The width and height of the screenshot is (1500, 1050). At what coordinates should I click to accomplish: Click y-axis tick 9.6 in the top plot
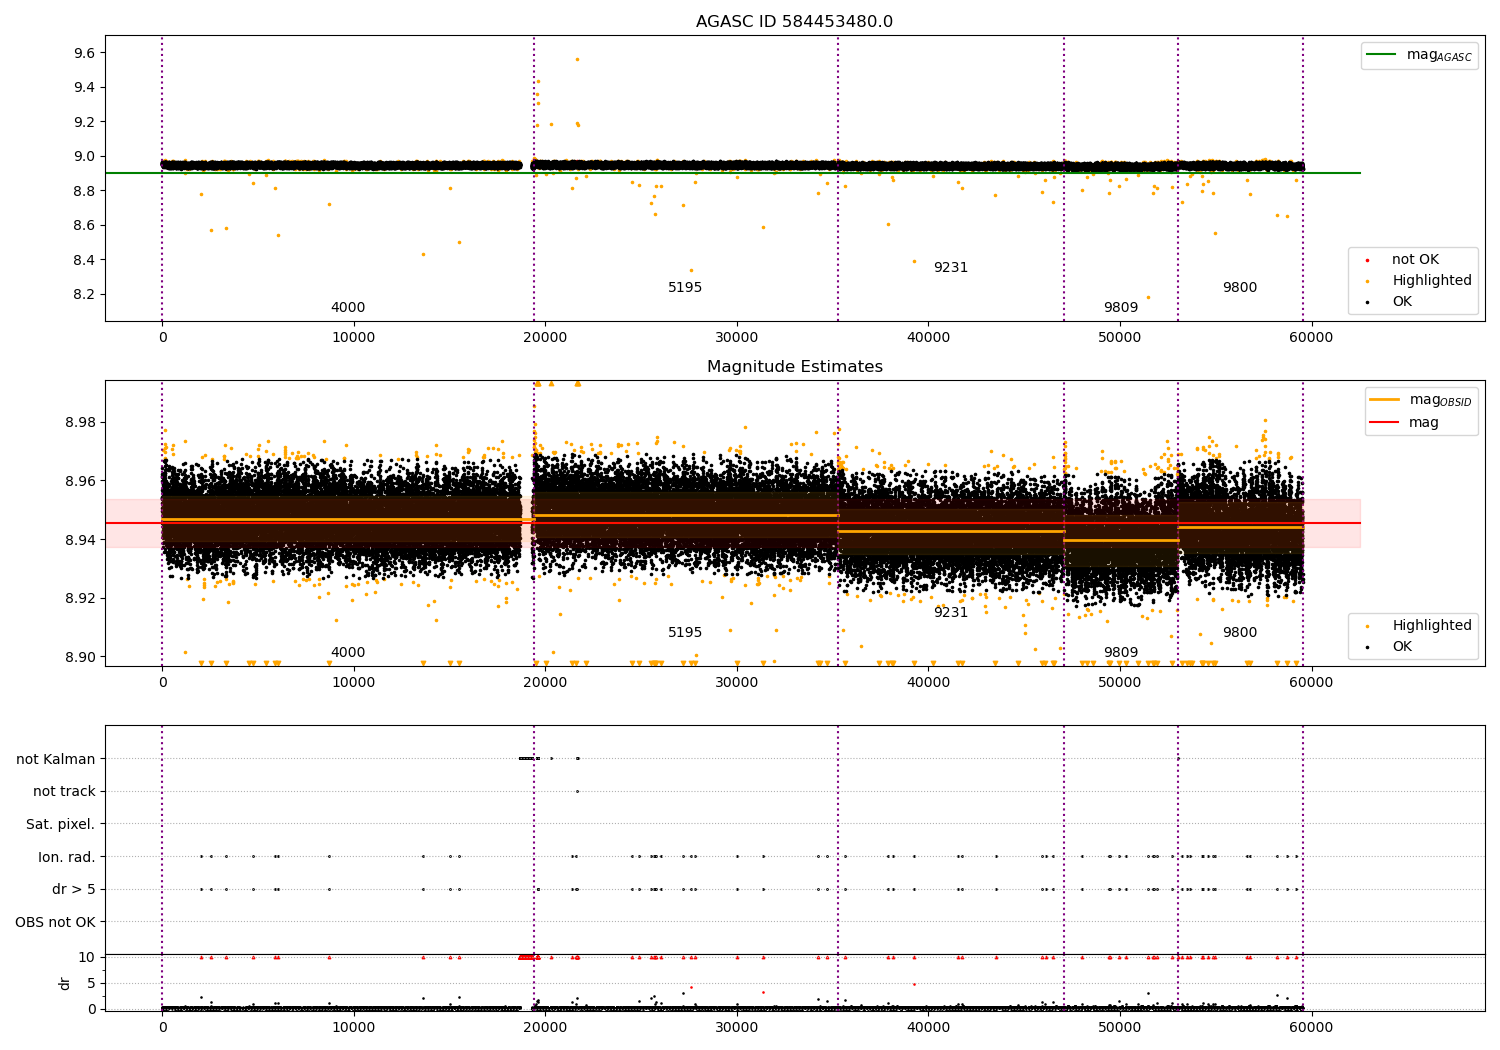84,53
